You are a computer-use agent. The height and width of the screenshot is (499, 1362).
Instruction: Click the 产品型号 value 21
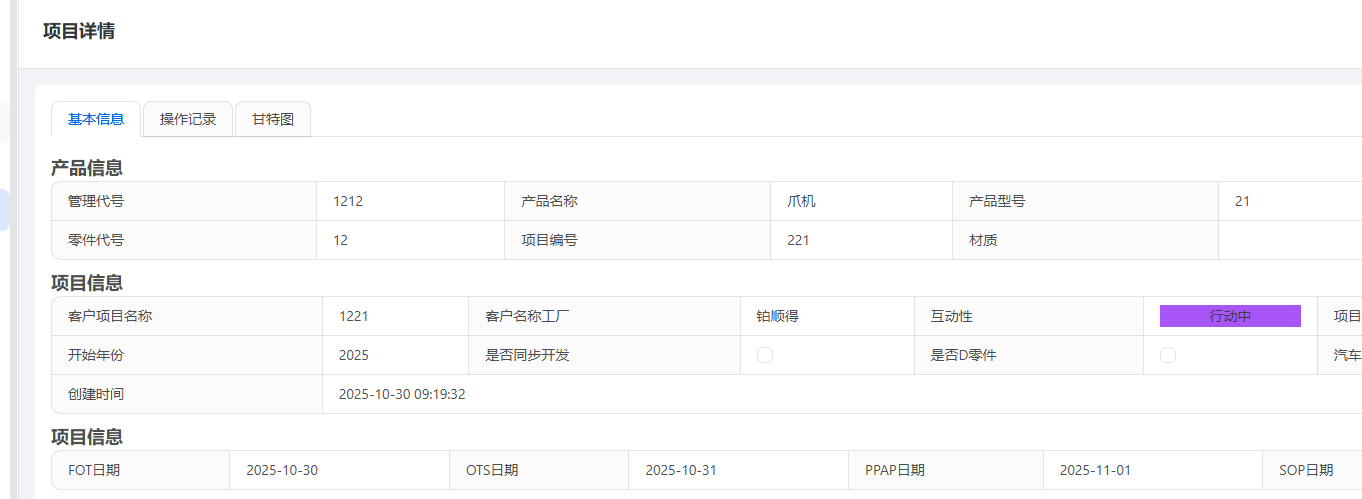(x=1242, y=201)
